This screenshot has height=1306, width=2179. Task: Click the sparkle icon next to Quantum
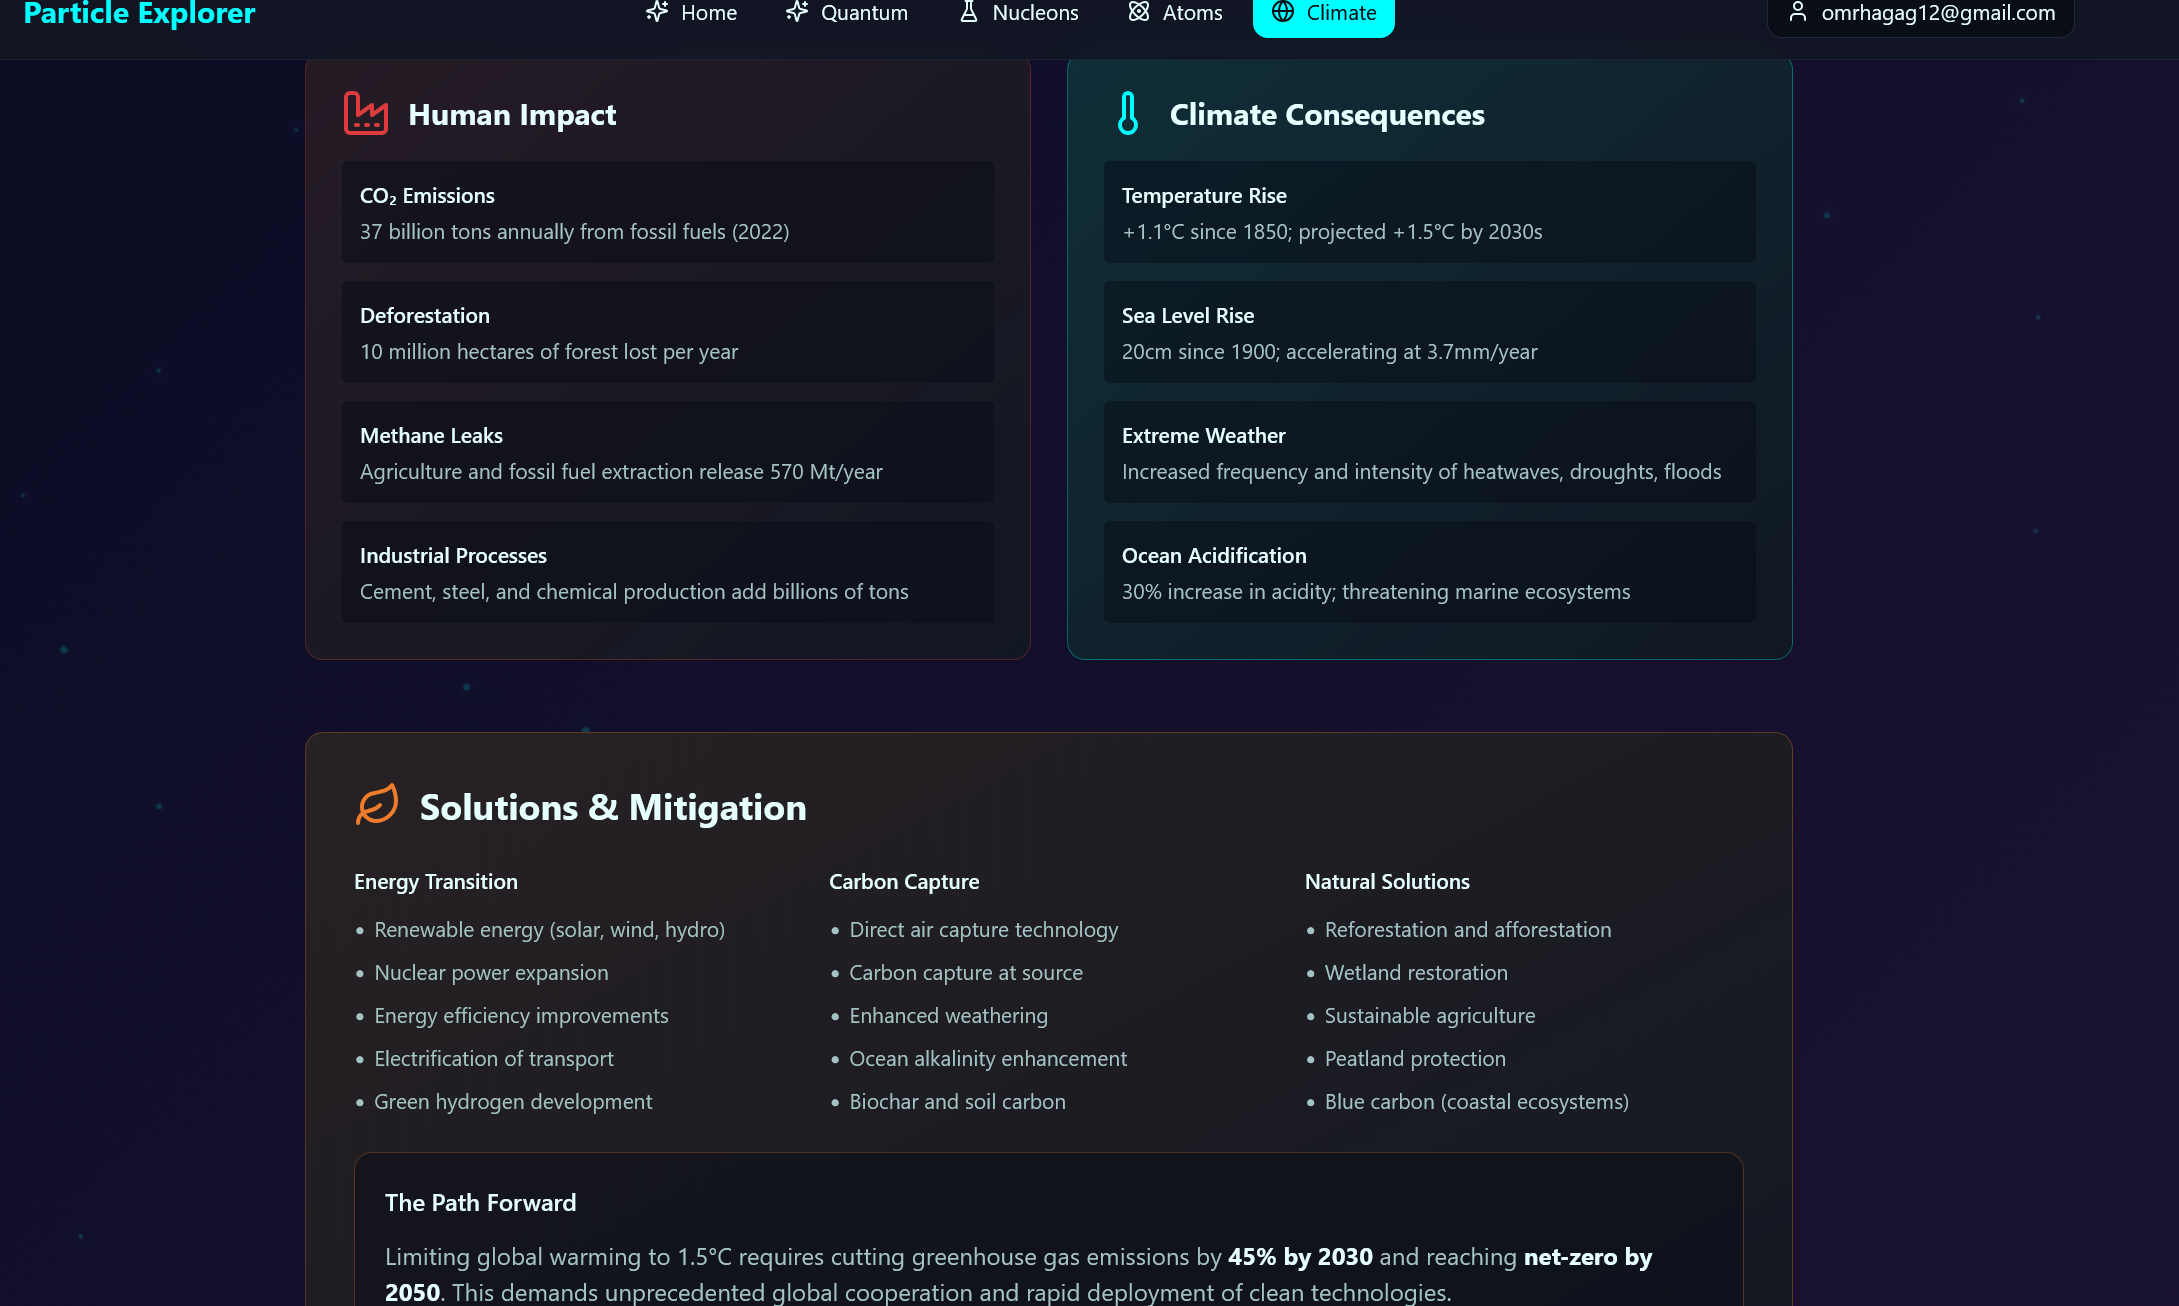point(797,12)
